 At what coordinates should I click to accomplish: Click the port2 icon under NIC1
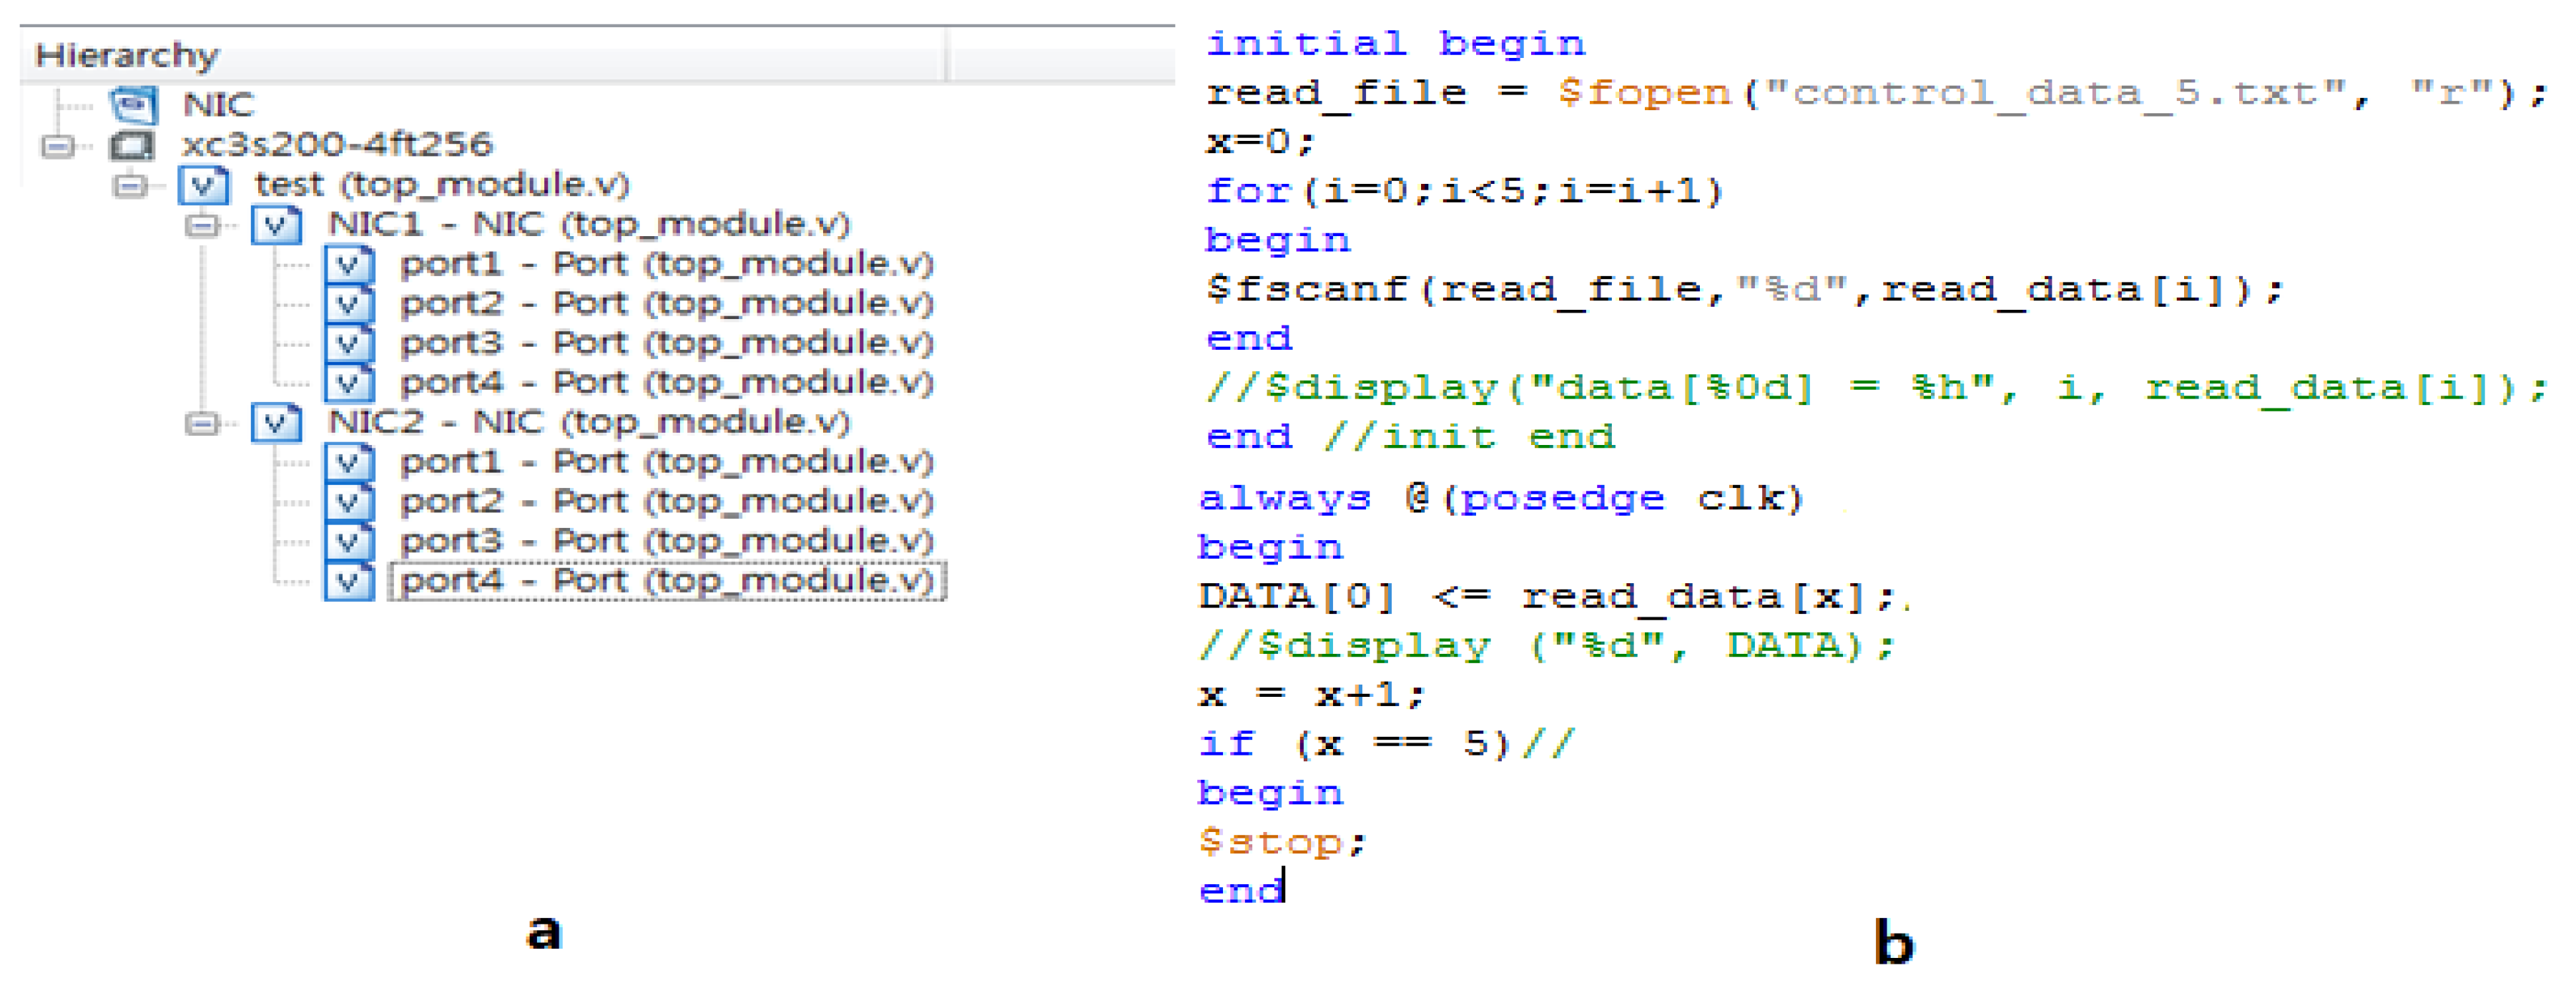click(x=349, y=303)
